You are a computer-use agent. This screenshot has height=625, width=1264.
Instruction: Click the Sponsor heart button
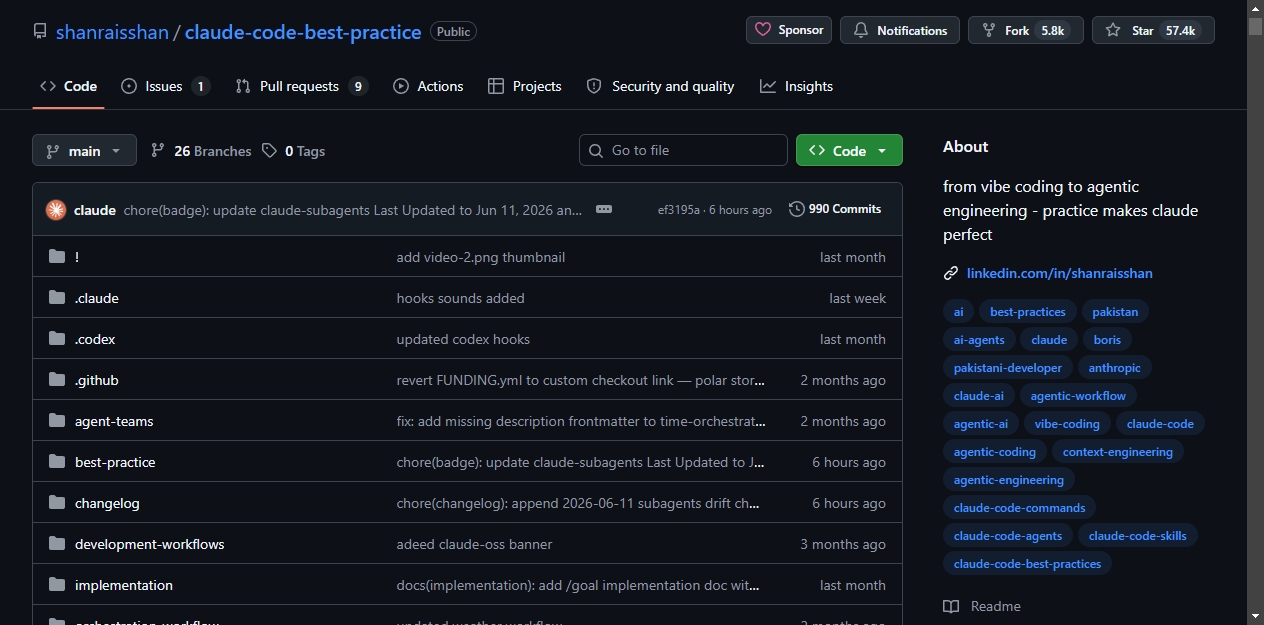[x=789, y=30]
